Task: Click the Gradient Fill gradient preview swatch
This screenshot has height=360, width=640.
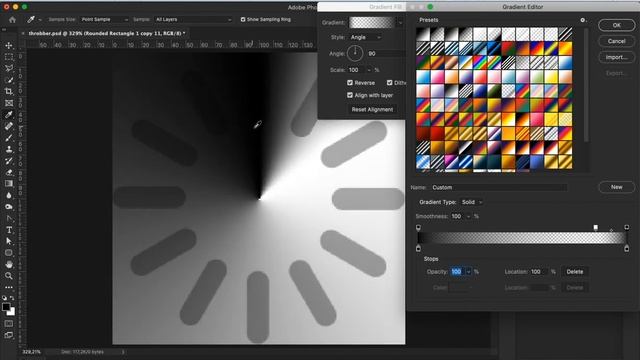Action: [x=372, y=23]
